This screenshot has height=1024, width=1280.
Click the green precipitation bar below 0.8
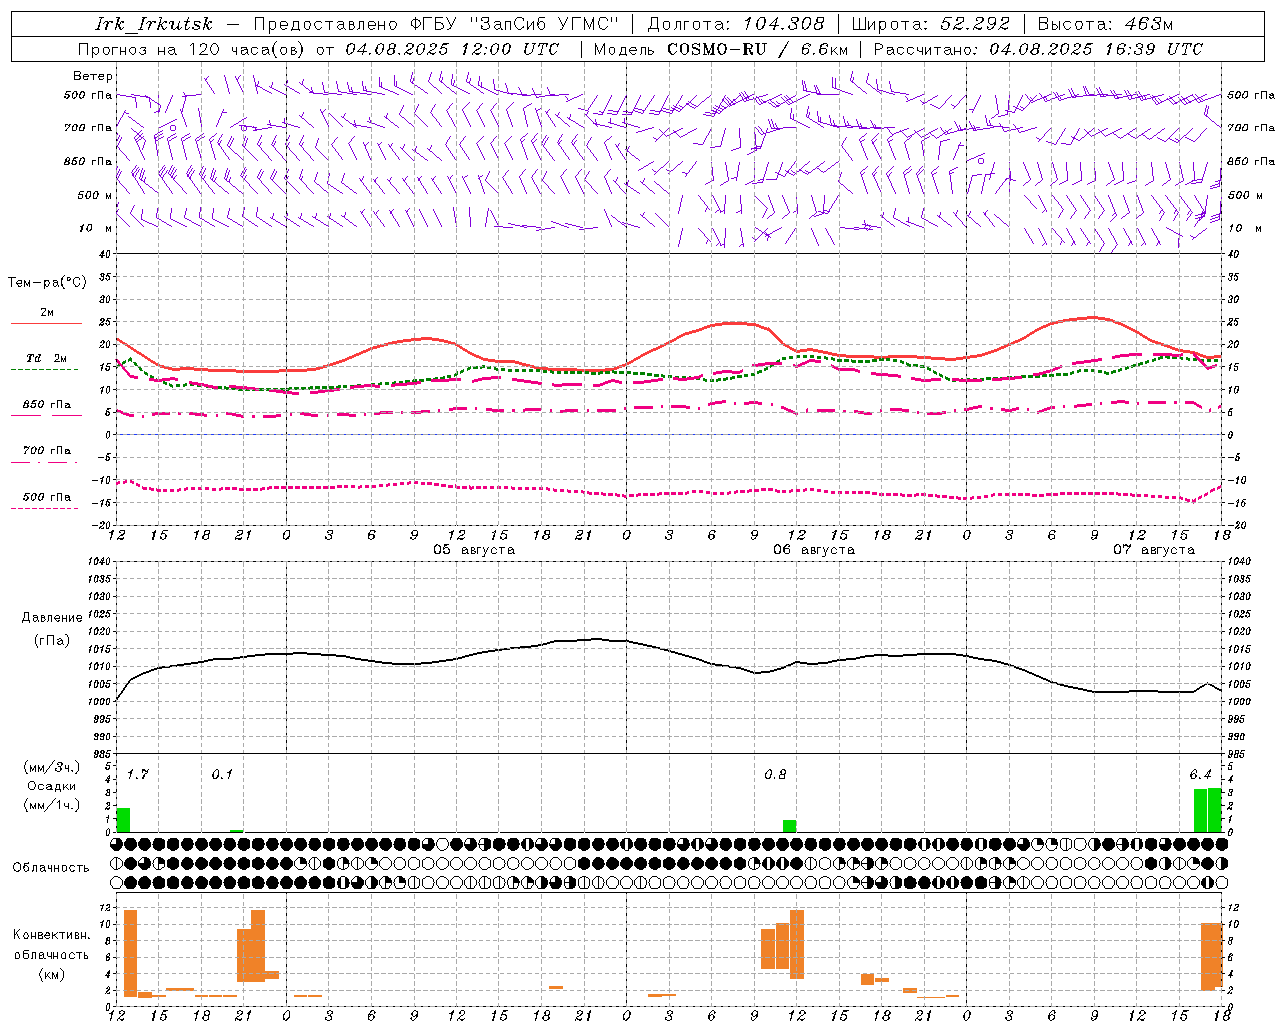[790, 826]
